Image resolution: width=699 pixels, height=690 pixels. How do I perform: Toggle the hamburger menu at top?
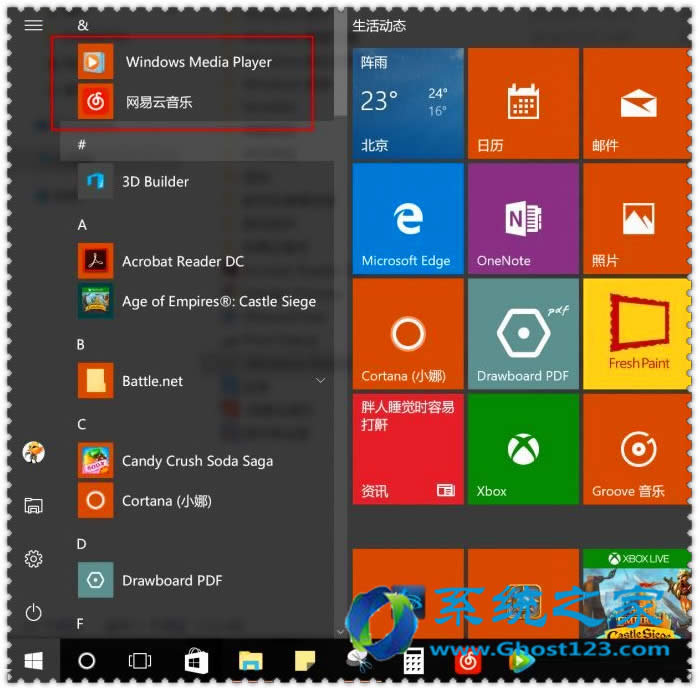(x=33, y=25)
